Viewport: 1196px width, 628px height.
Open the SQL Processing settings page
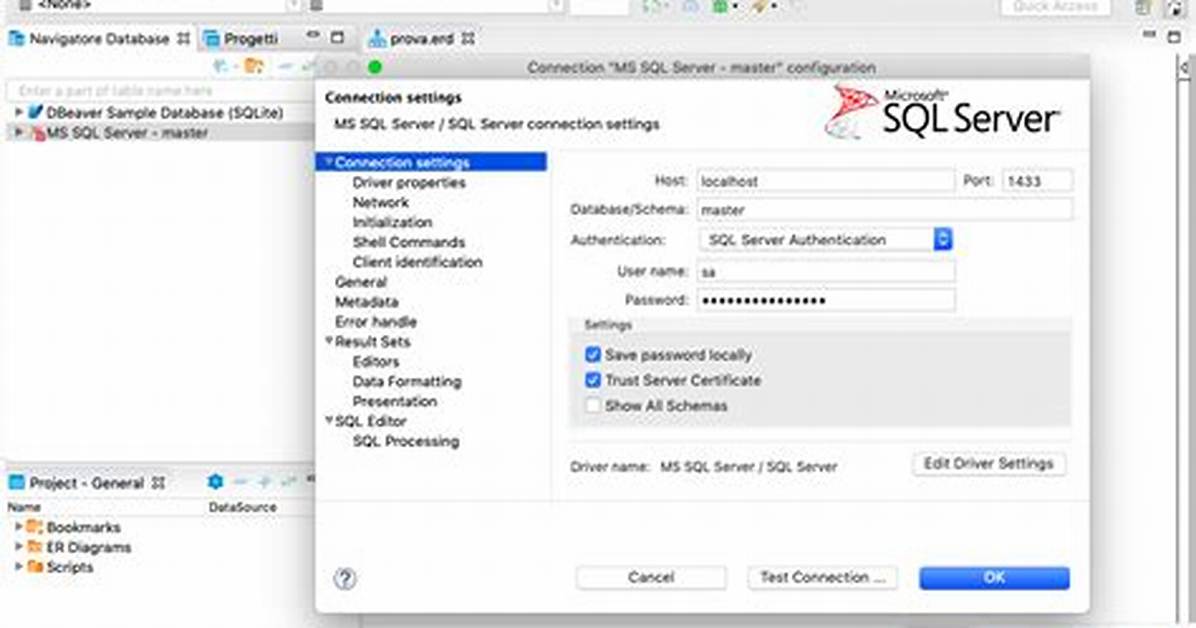(406, 440)
